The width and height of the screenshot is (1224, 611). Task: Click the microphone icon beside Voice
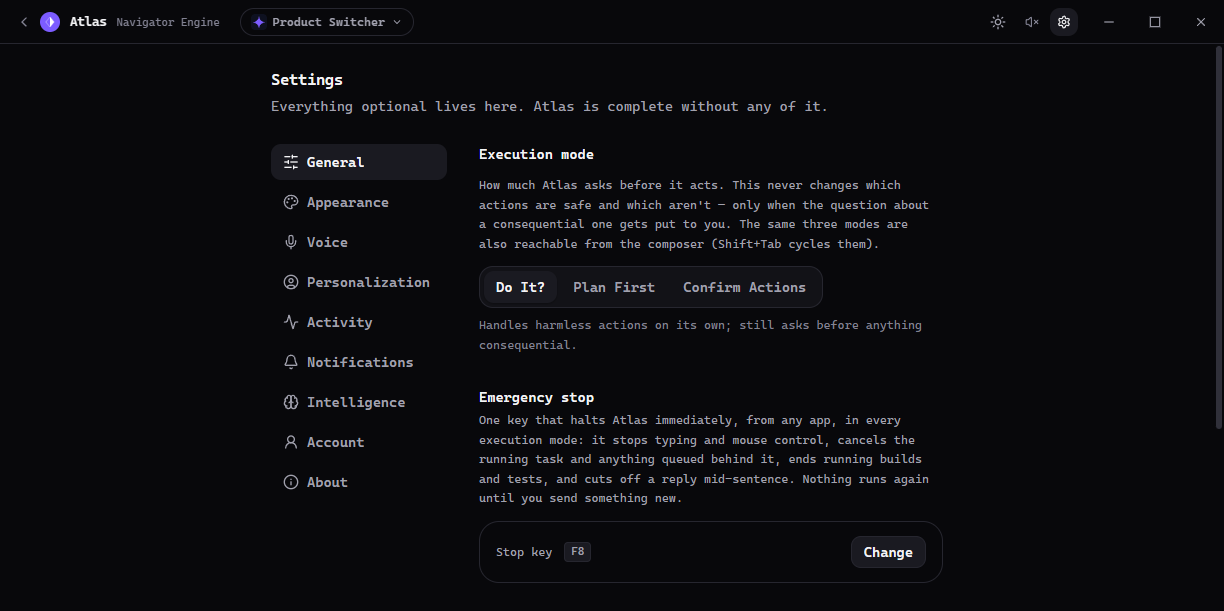pyautogui.click(x=291, y=242)
